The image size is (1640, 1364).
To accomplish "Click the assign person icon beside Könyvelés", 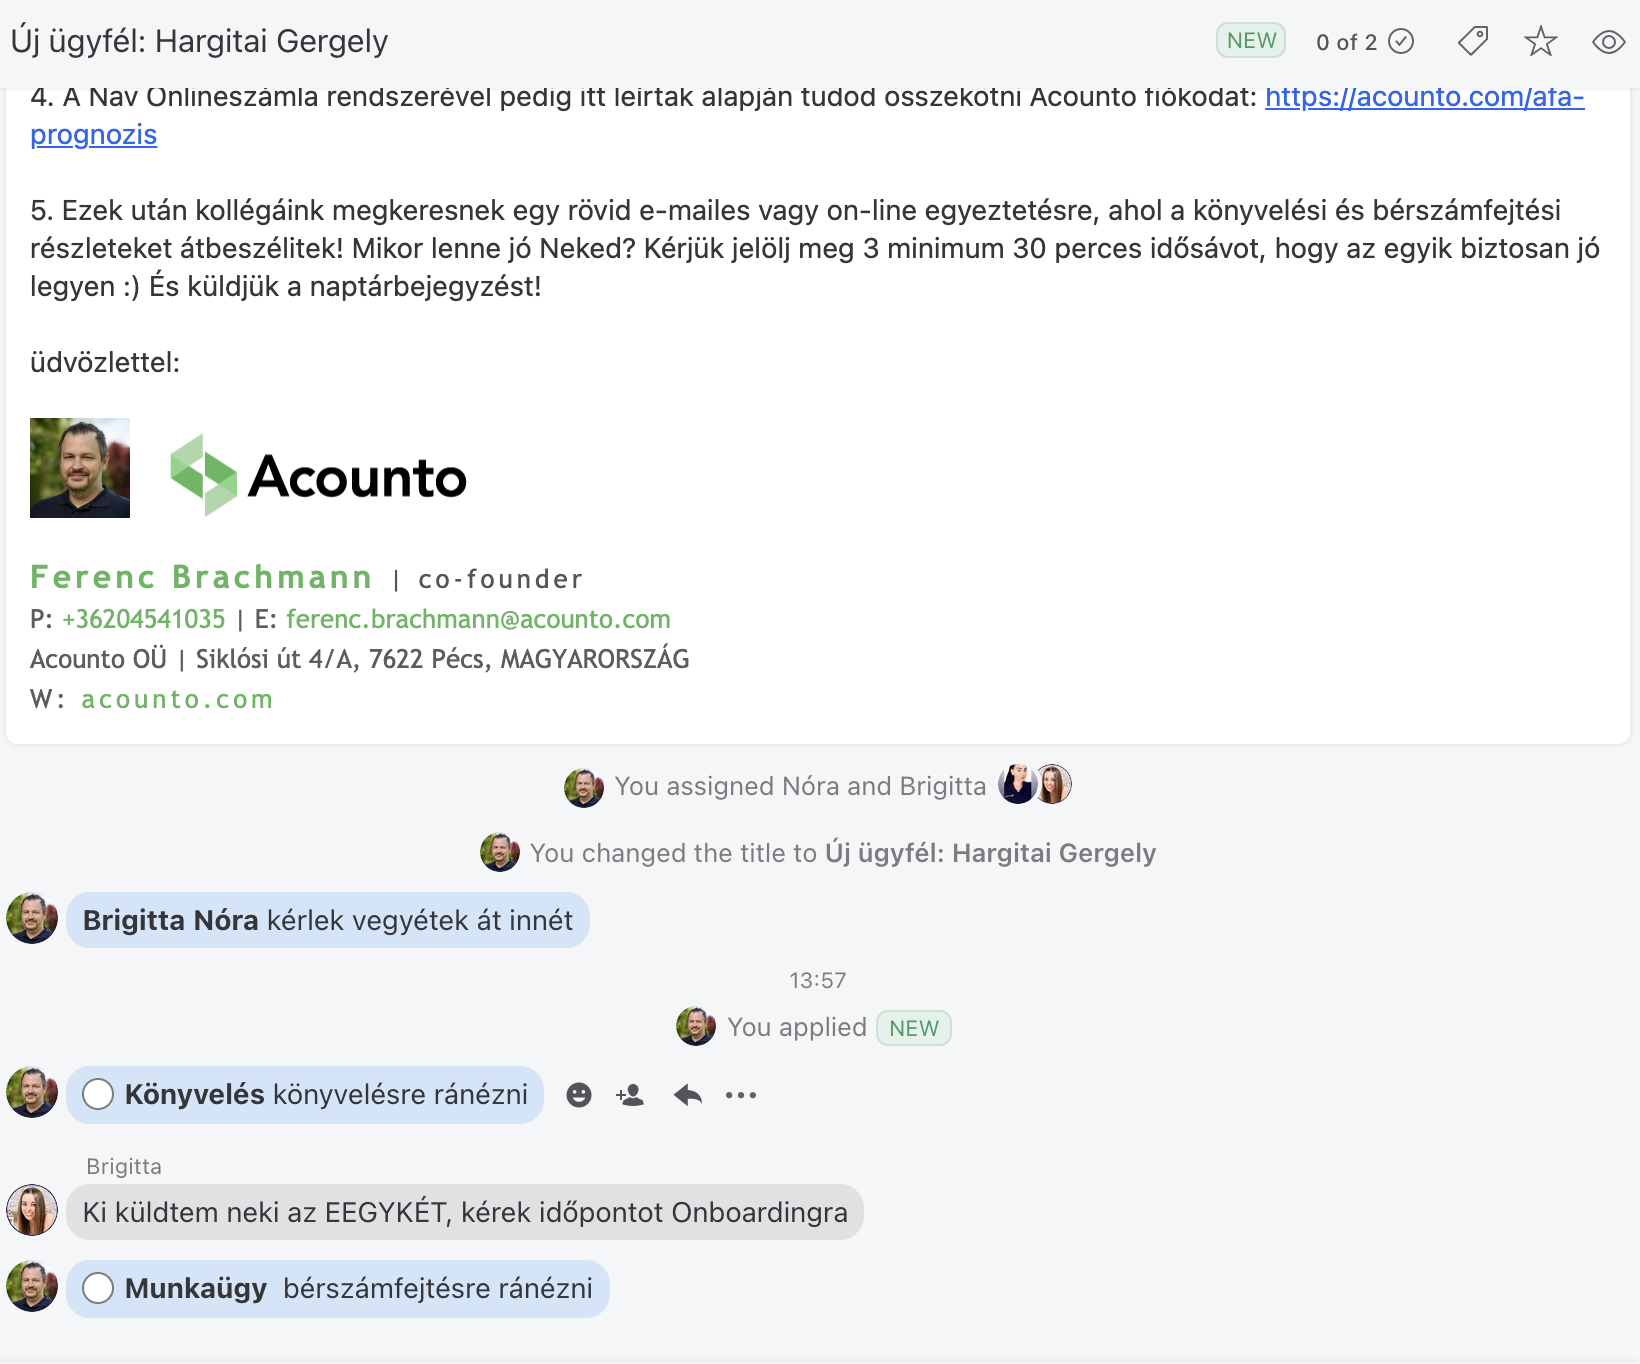I will [x=630, y=1095].
